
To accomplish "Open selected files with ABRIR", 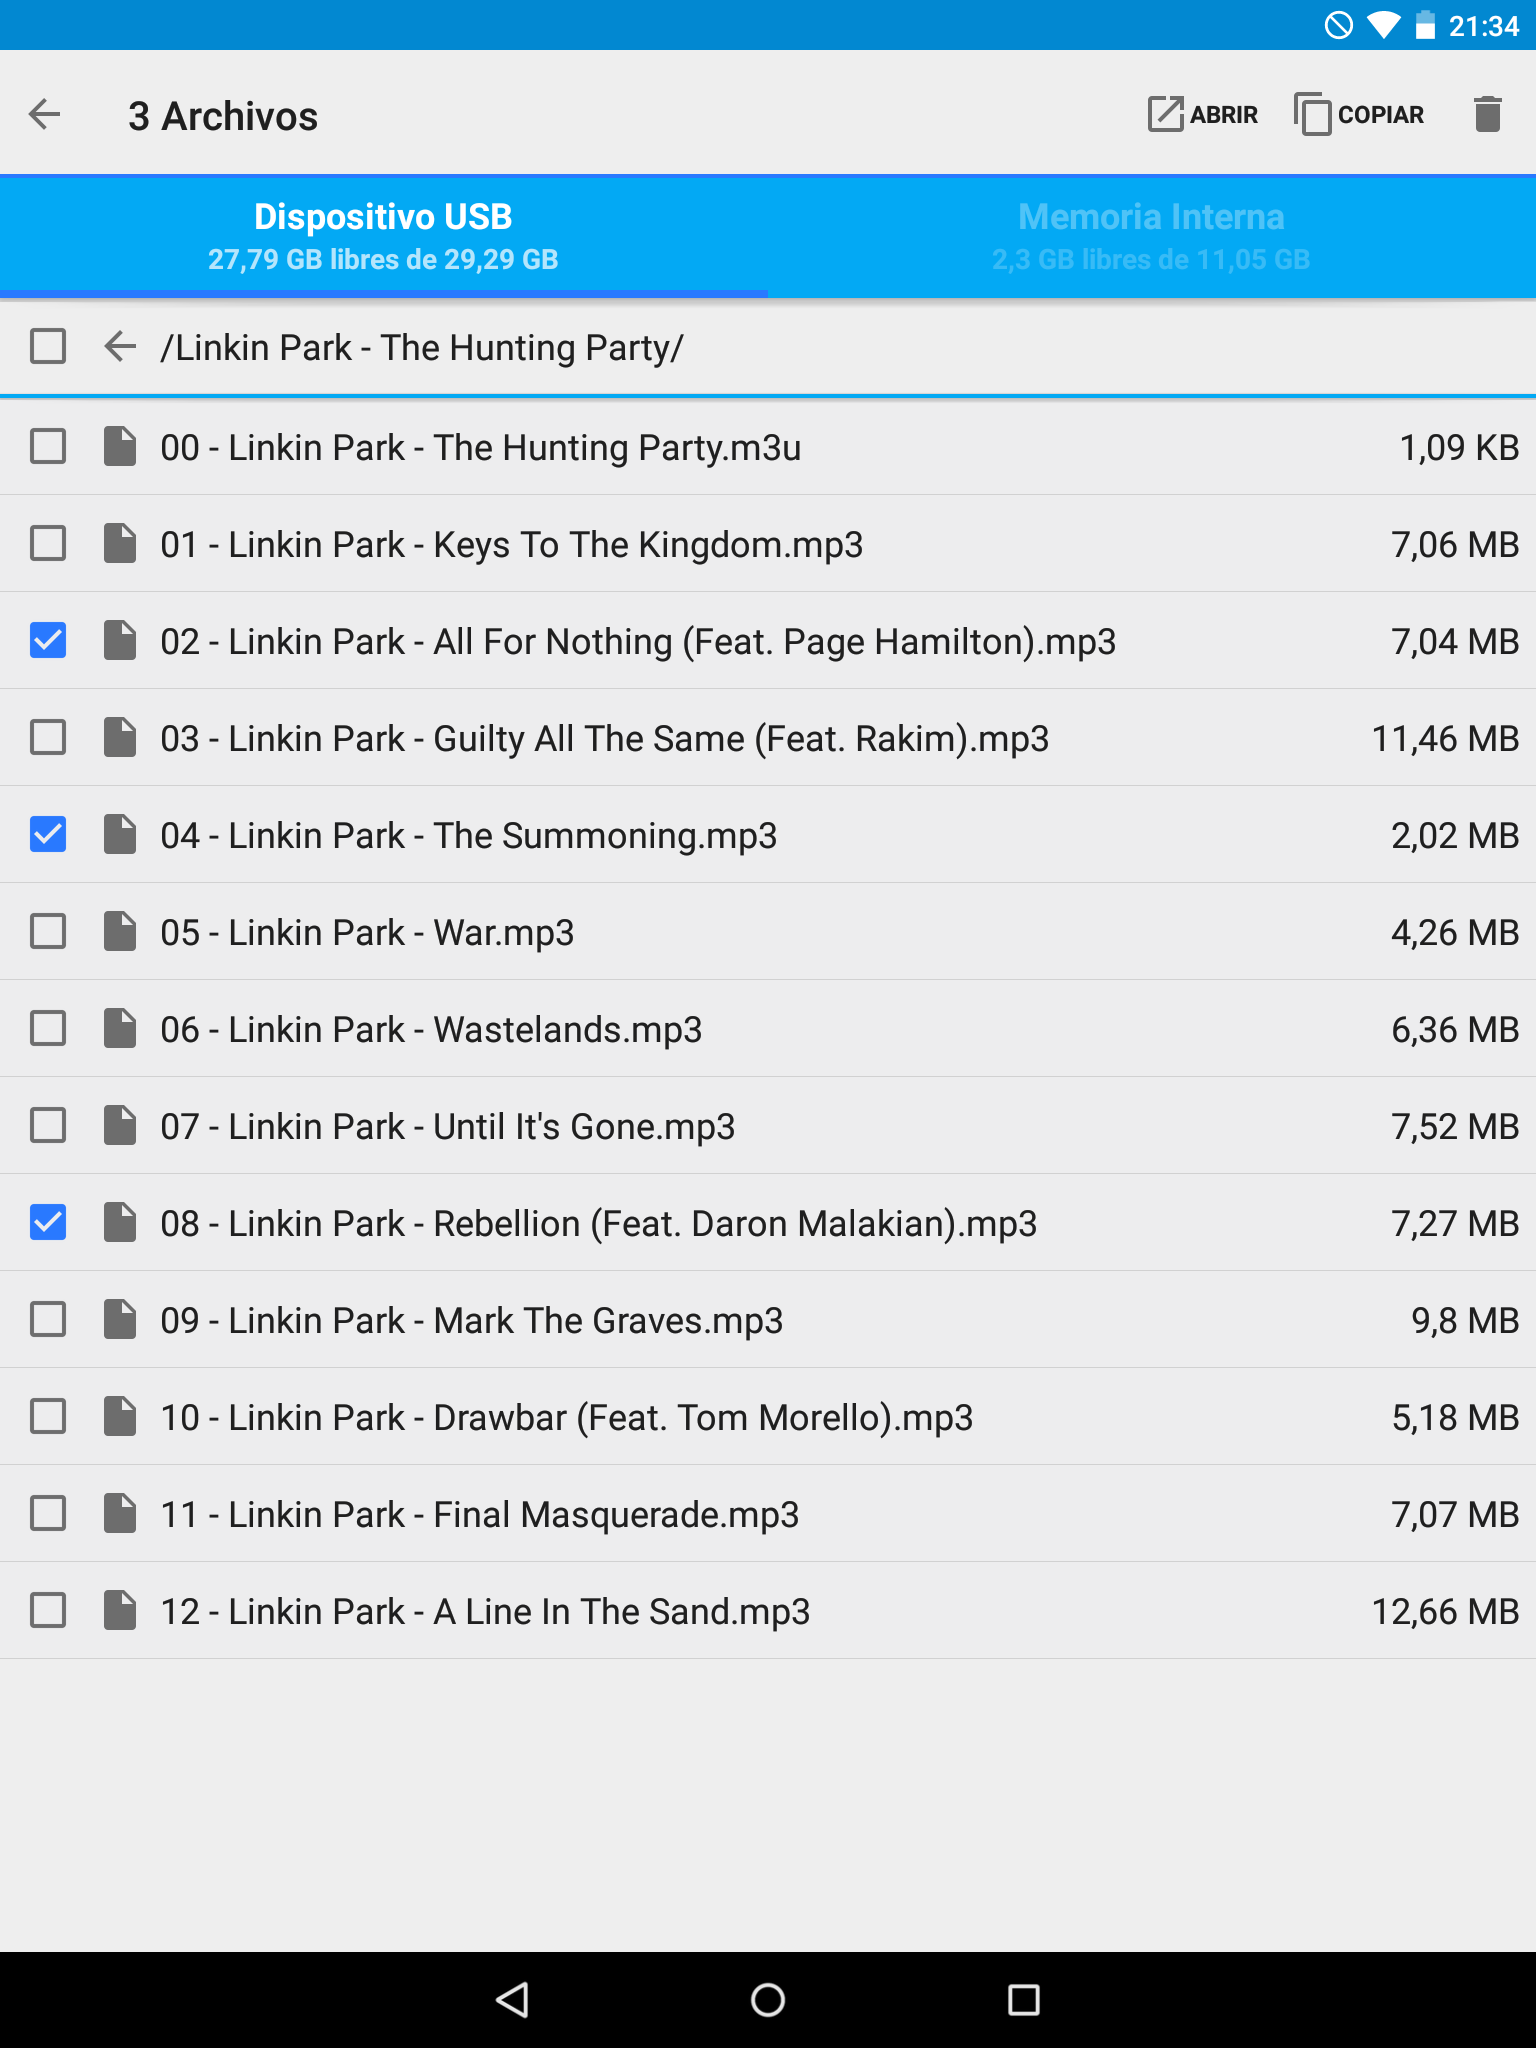I will click(1203, 115).
